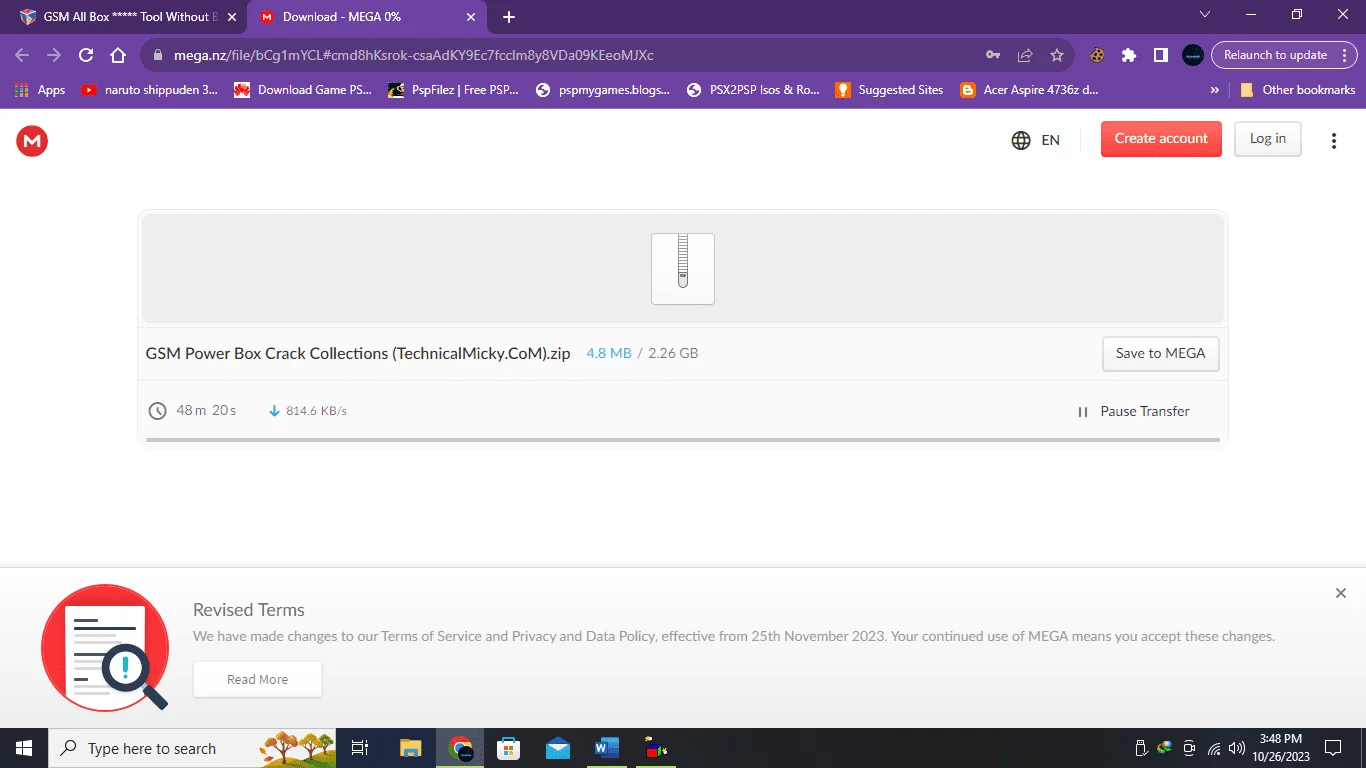Click the MEGA logo icon

(32, 141)
